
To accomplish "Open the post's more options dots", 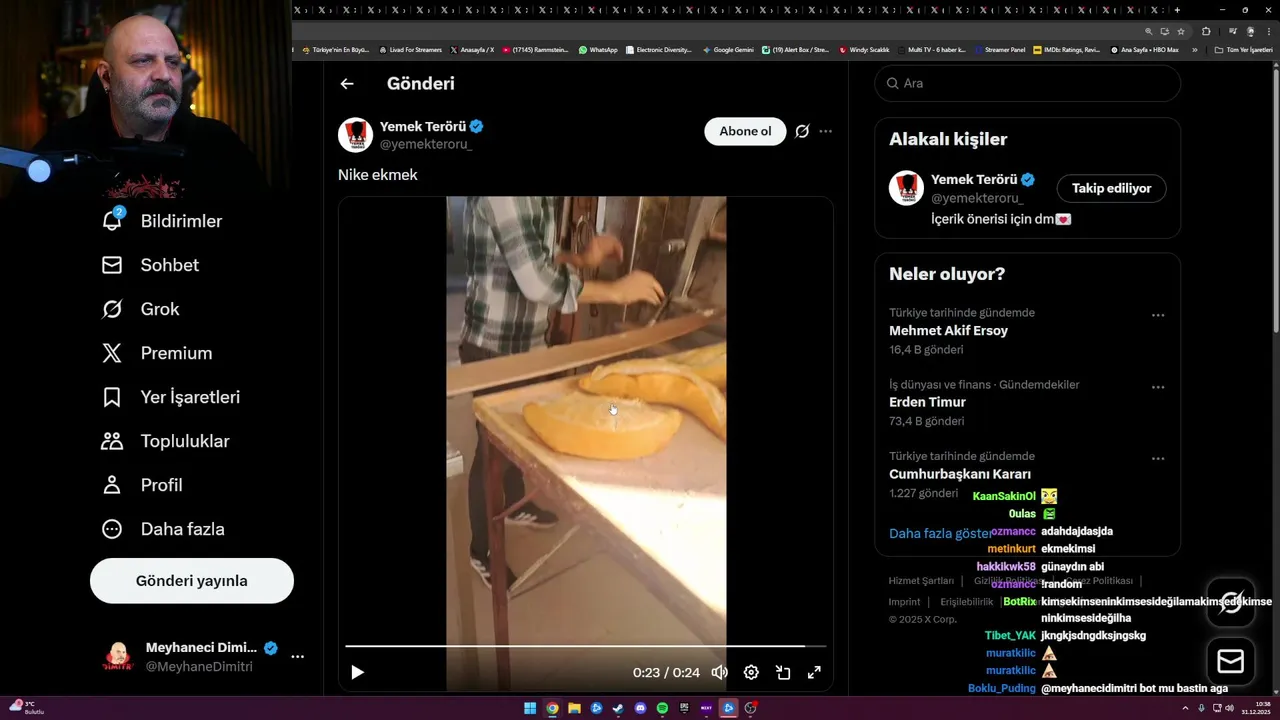I will click(825, 131).
